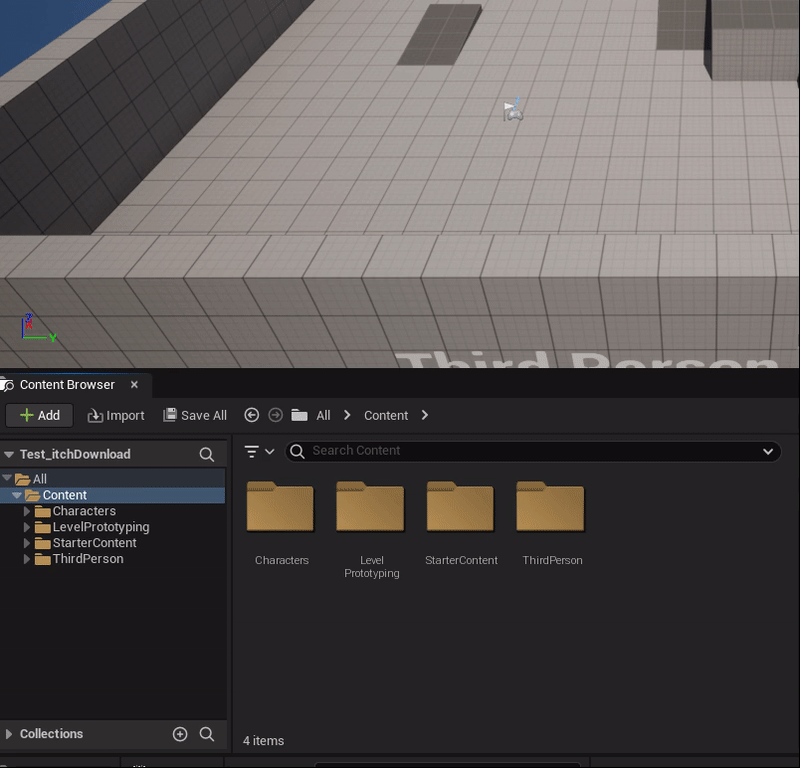This screenshot has width=800, height=768.
Task: Open the LevelPrototyping folder thumbnail
Action: tap(370, 507)
